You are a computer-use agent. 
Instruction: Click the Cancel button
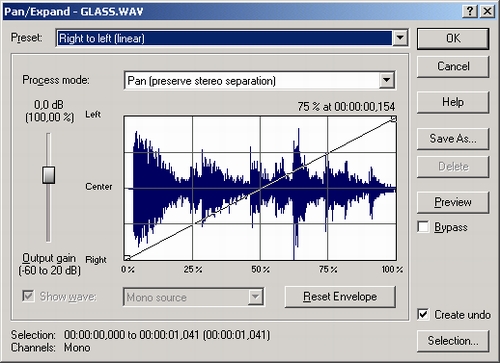[453, 66]
